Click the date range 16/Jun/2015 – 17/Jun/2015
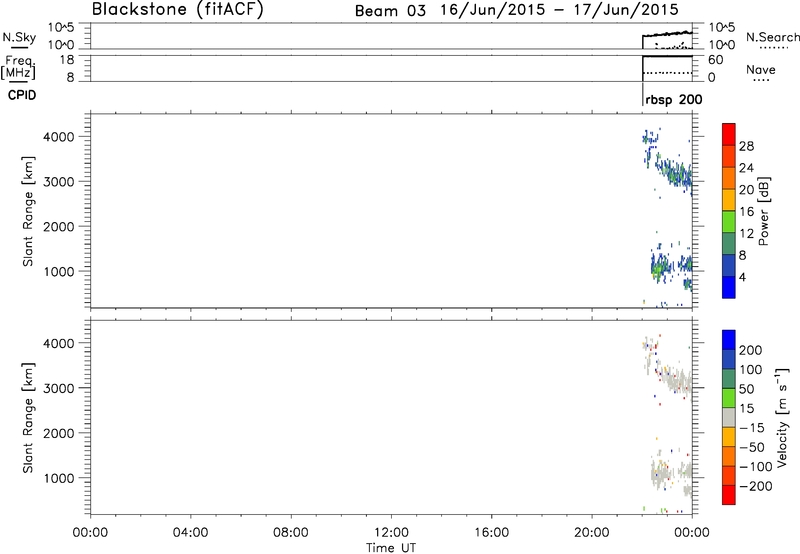800x554 pixels. pyautogui.click(x=559, y=10)
